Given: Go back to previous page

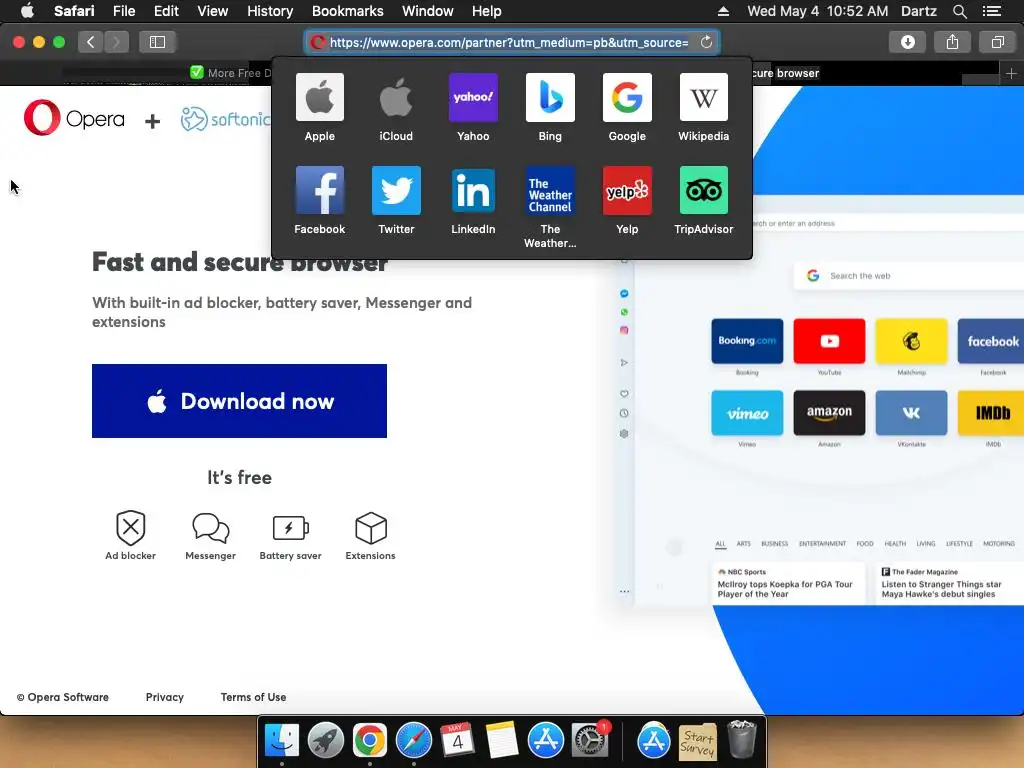Looking at the screenshot, I should pos(91,42).
